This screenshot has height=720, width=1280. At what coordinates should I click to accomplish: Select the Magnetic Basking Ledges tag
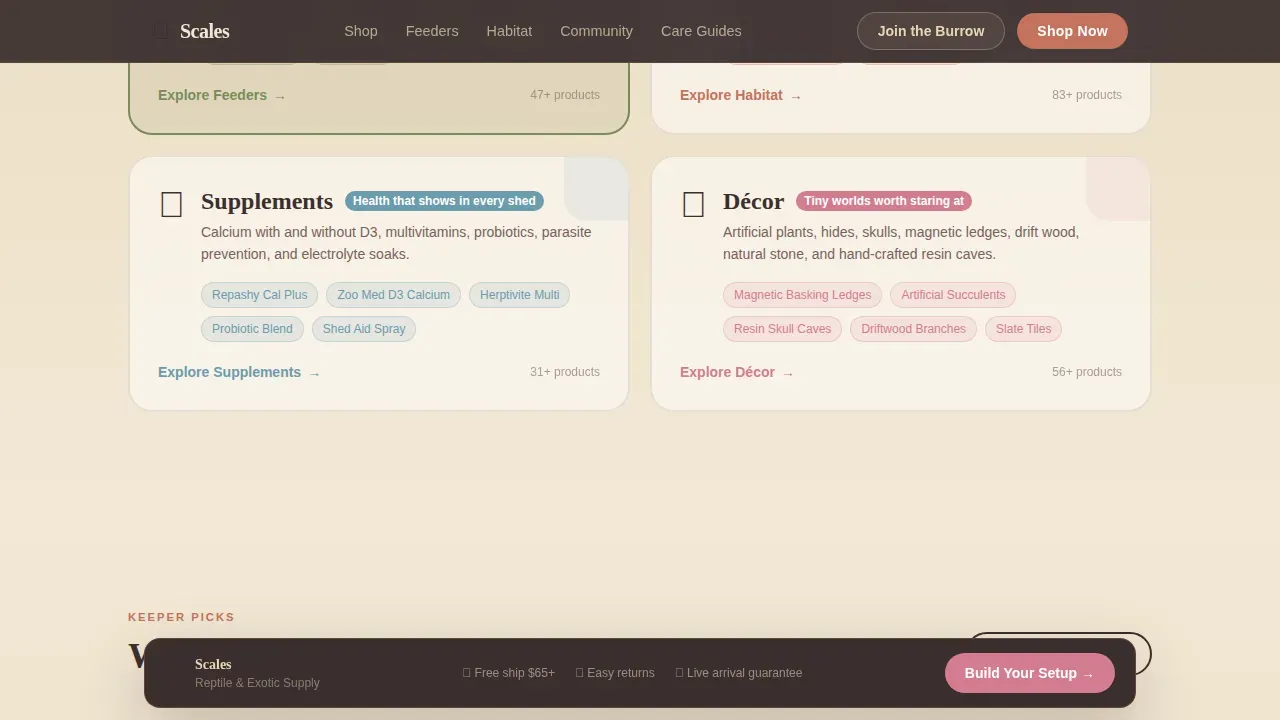(802, 295)
